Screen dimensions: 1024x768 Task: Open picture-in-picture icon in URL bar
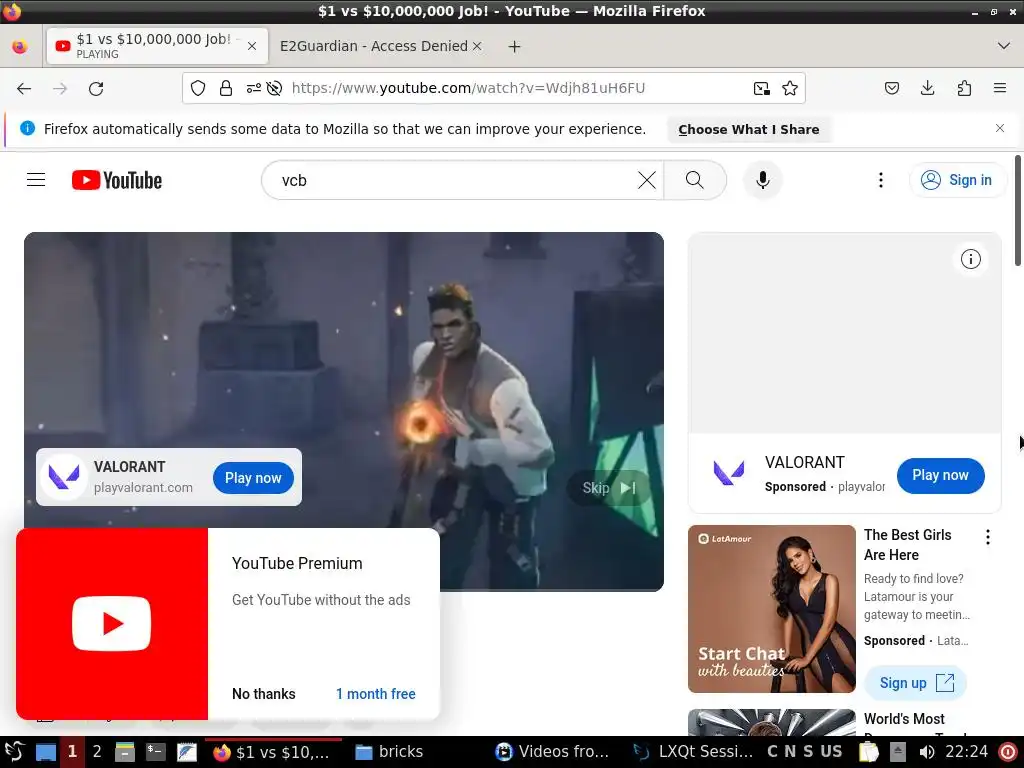point(761,88)
